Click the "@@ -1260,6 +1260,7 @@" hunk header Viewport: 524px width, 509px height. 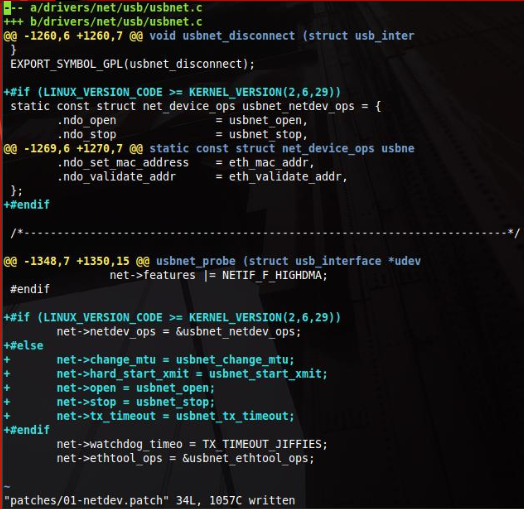(73, 36)
